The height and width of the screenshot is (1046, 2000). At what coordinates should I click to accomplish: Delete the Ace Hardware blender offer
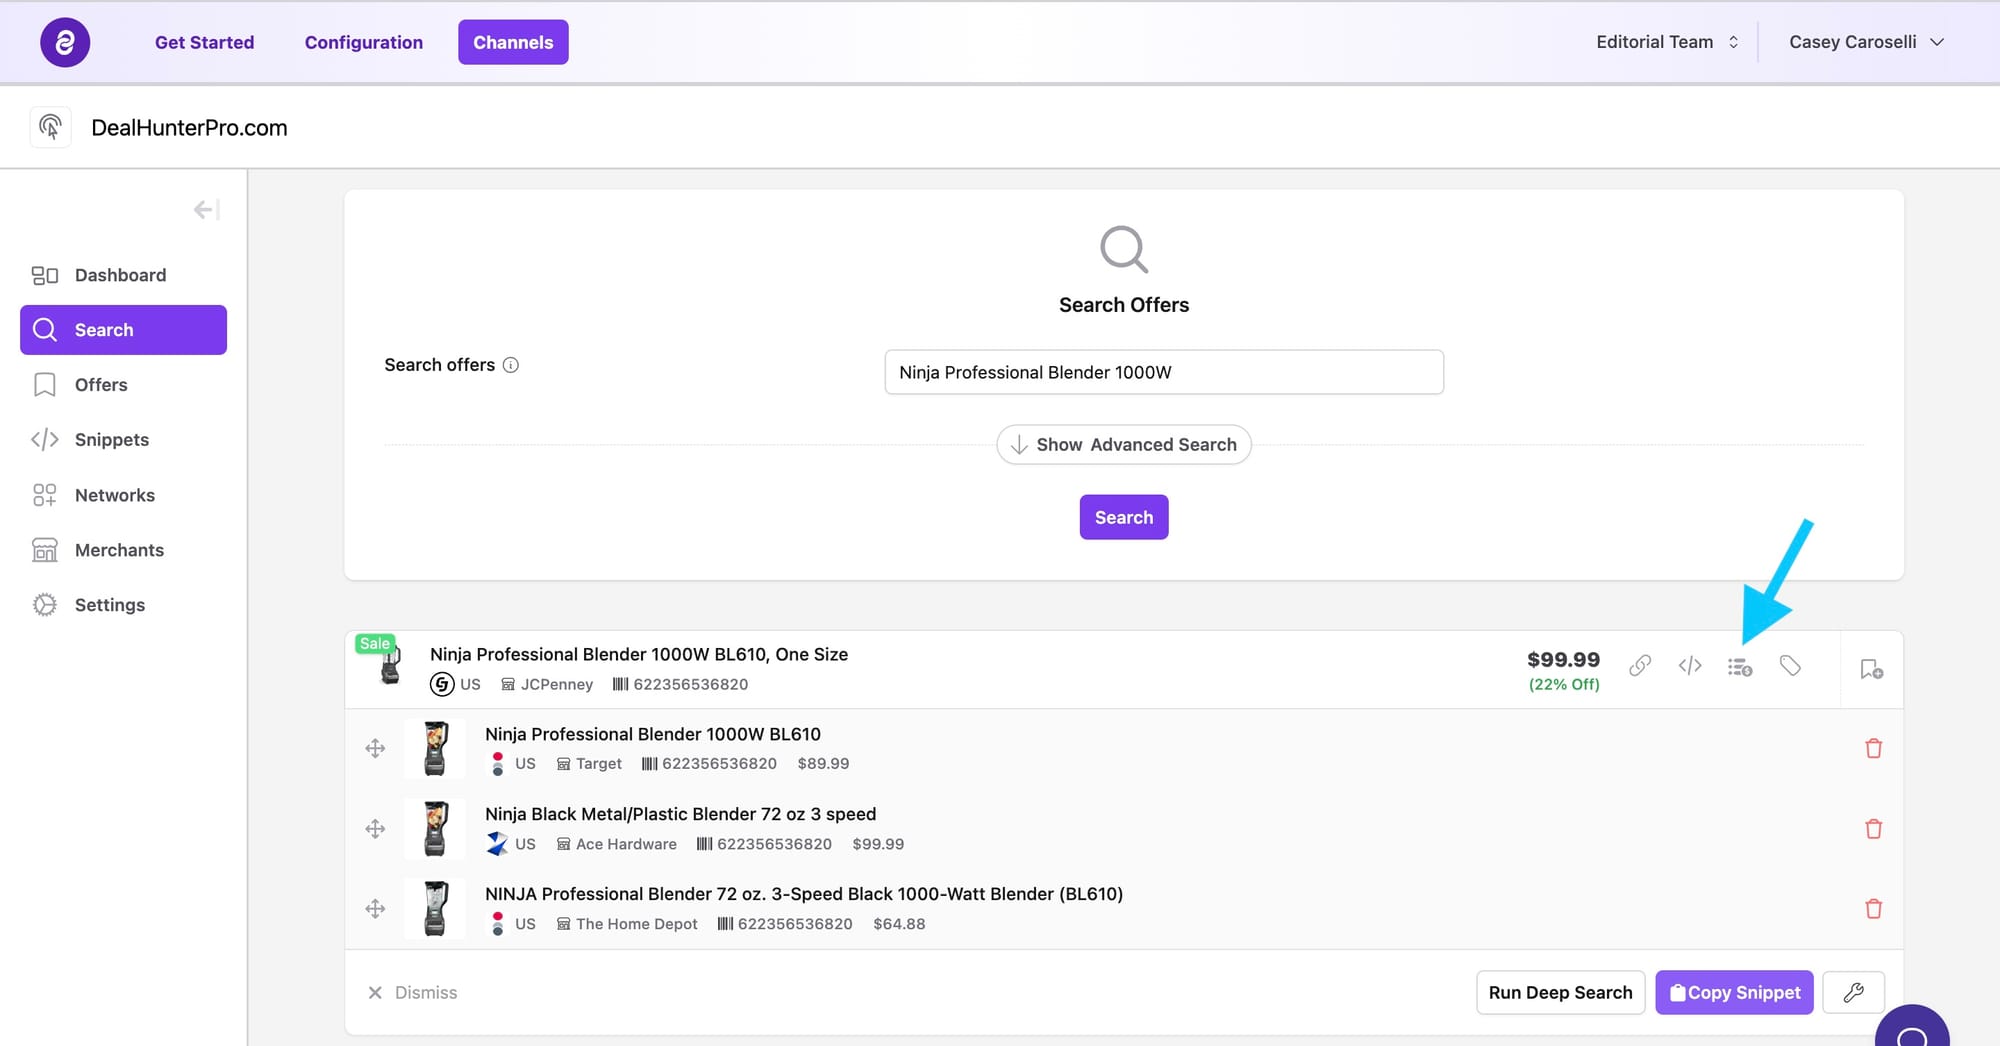pos(1874,829)
